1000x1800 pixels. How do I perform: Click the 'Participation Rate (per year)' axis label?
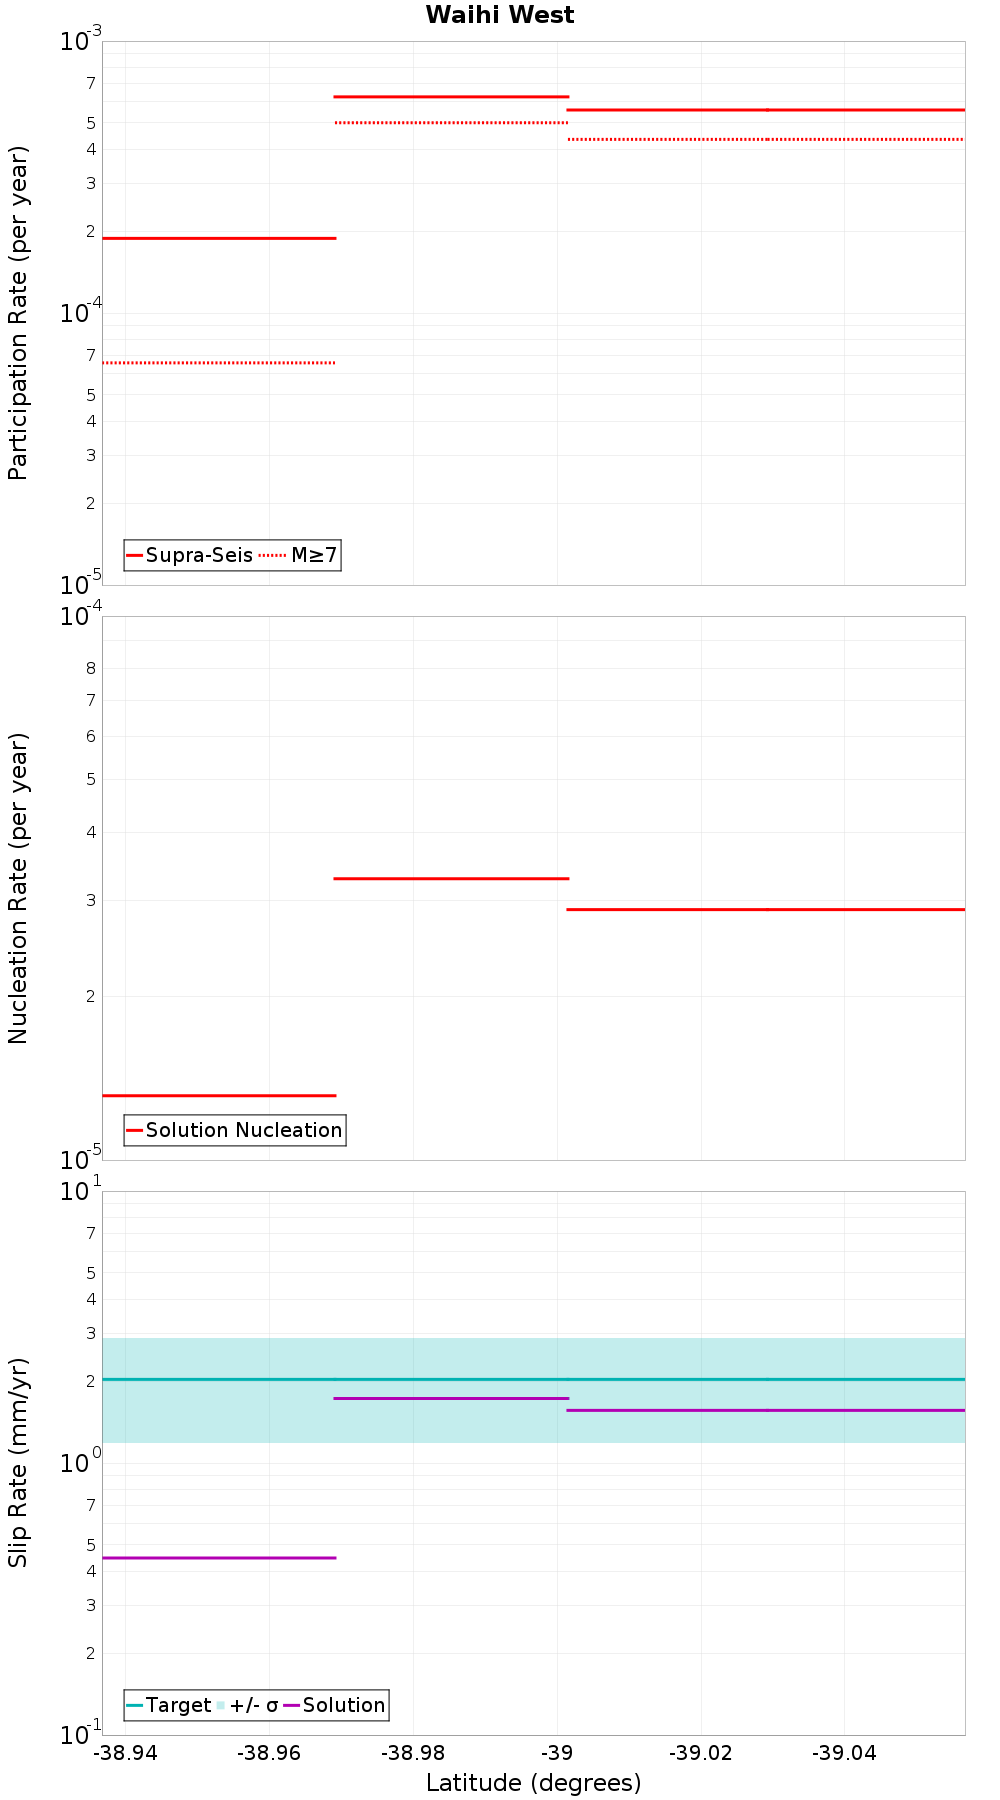pos(18,313)
